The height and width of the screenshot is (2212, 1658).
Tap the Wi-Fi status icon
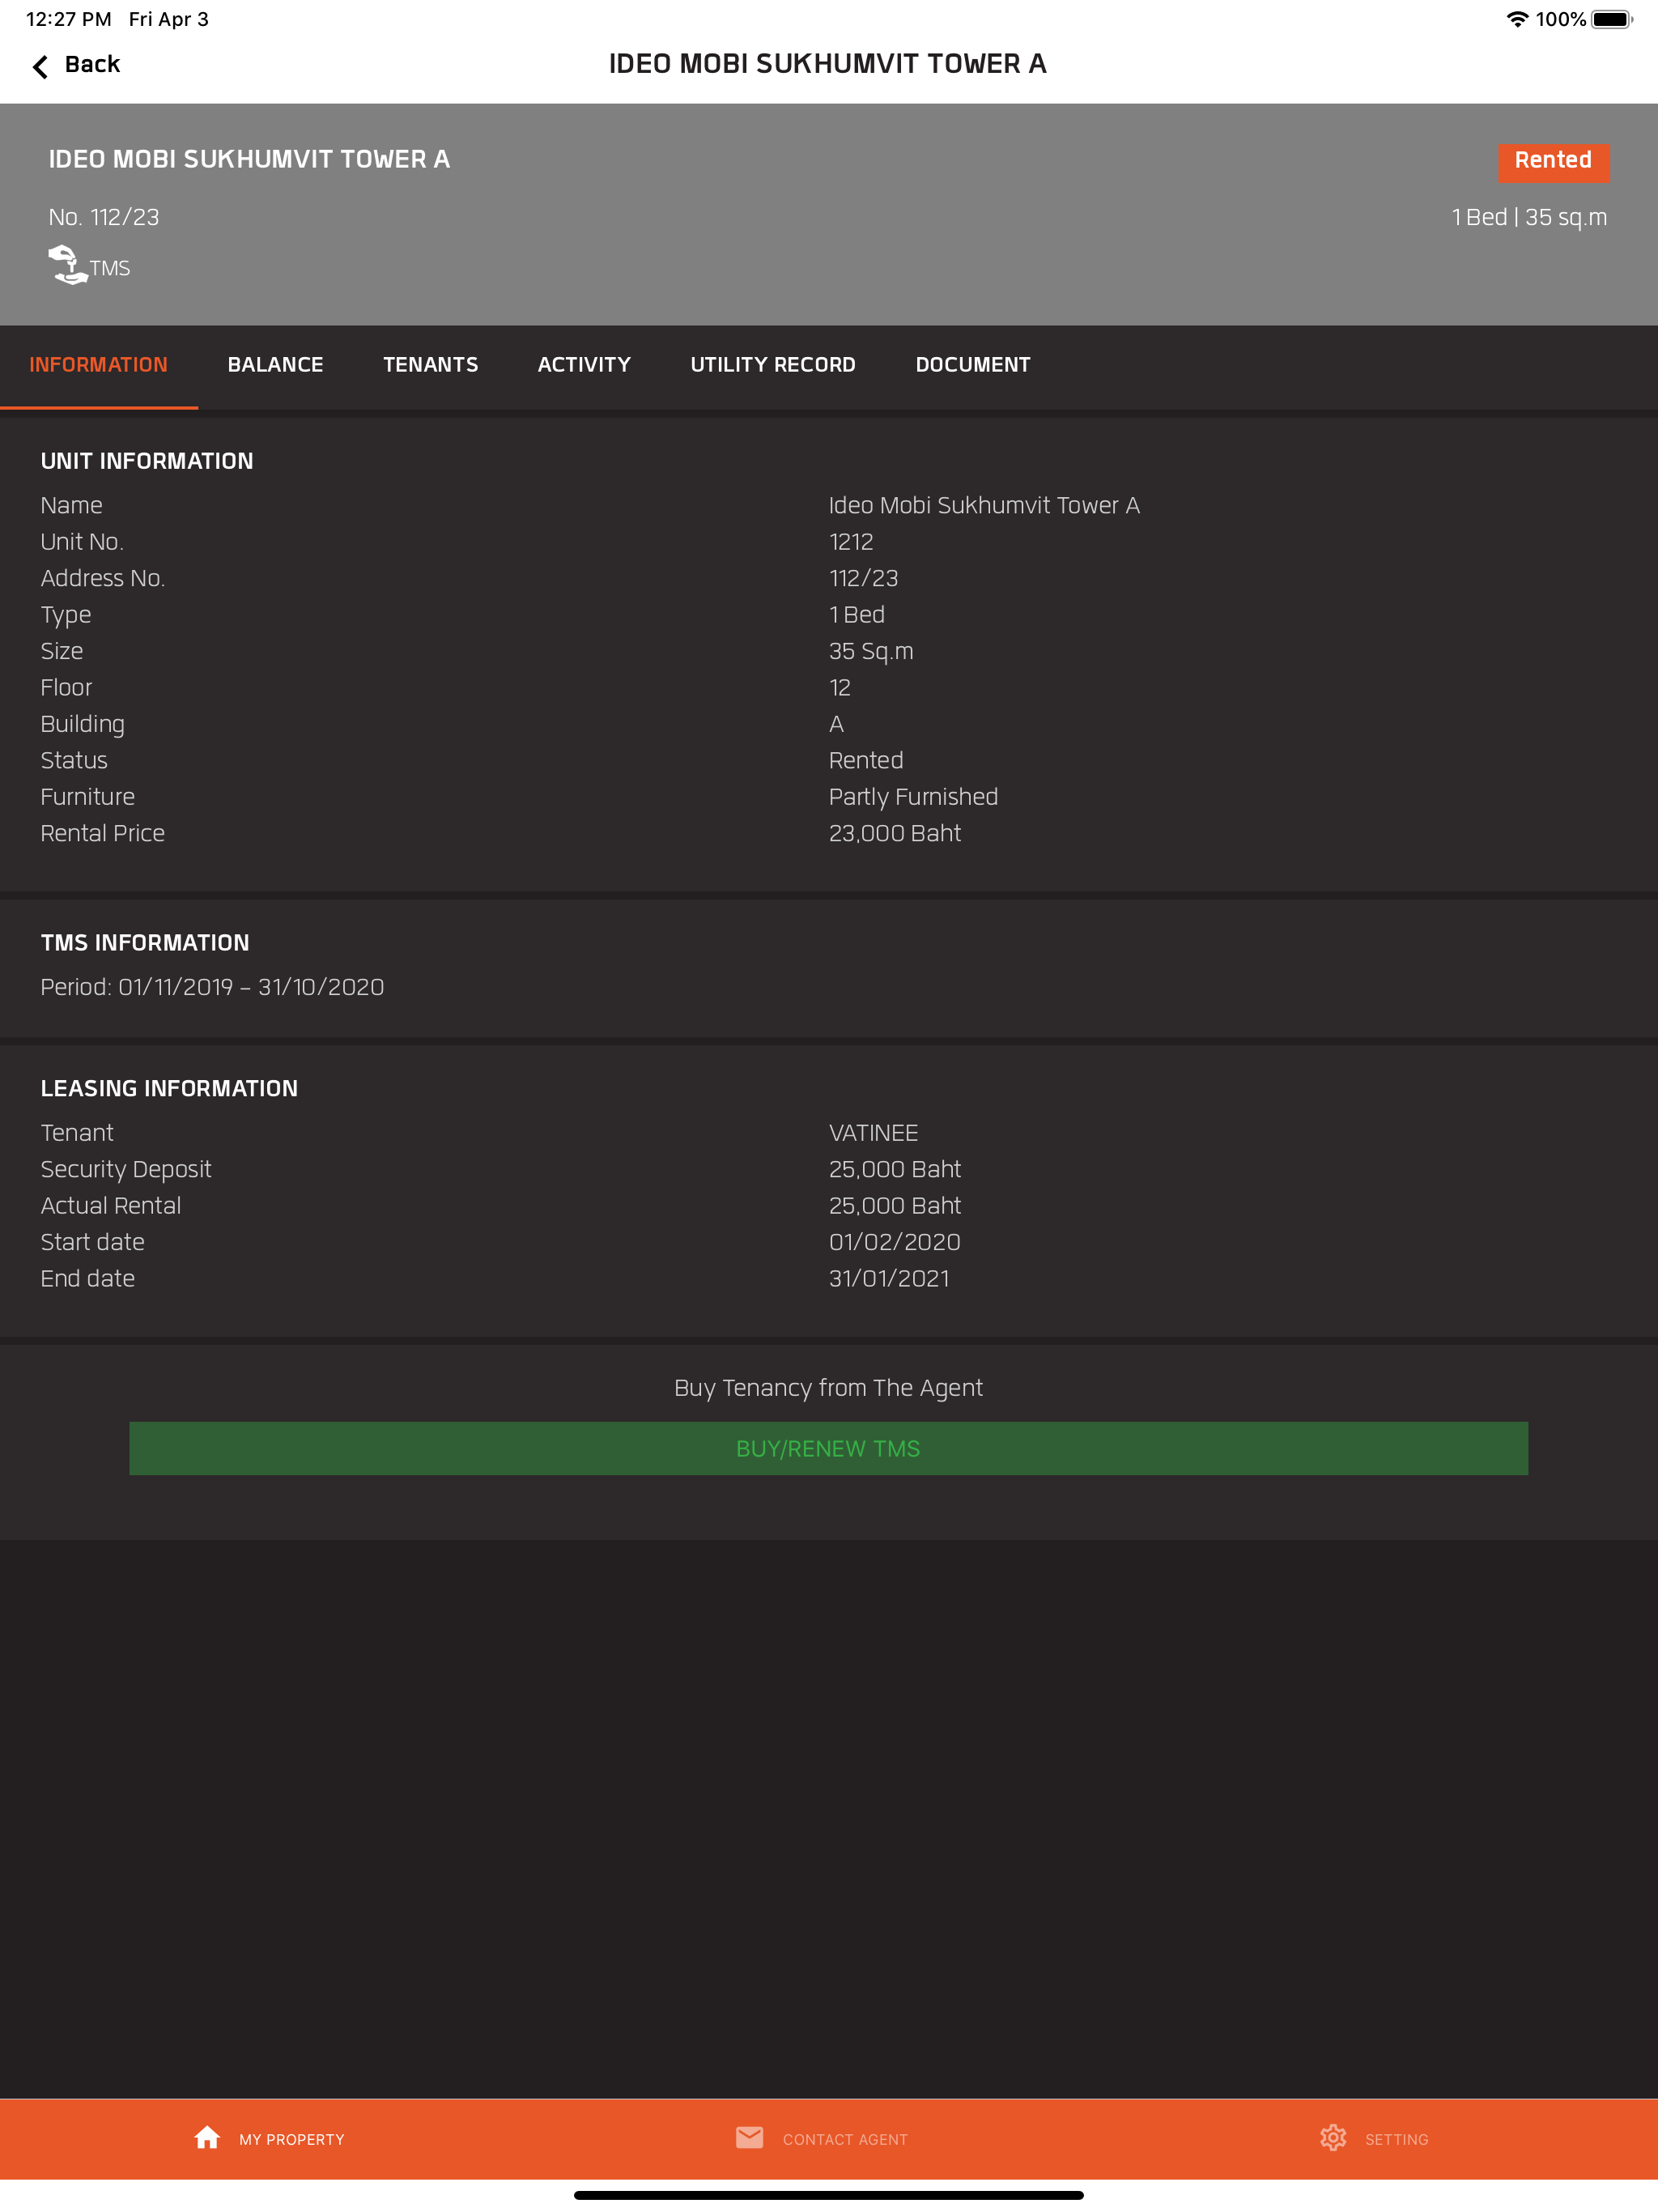pyautogui.click(x=1516, y=19)
